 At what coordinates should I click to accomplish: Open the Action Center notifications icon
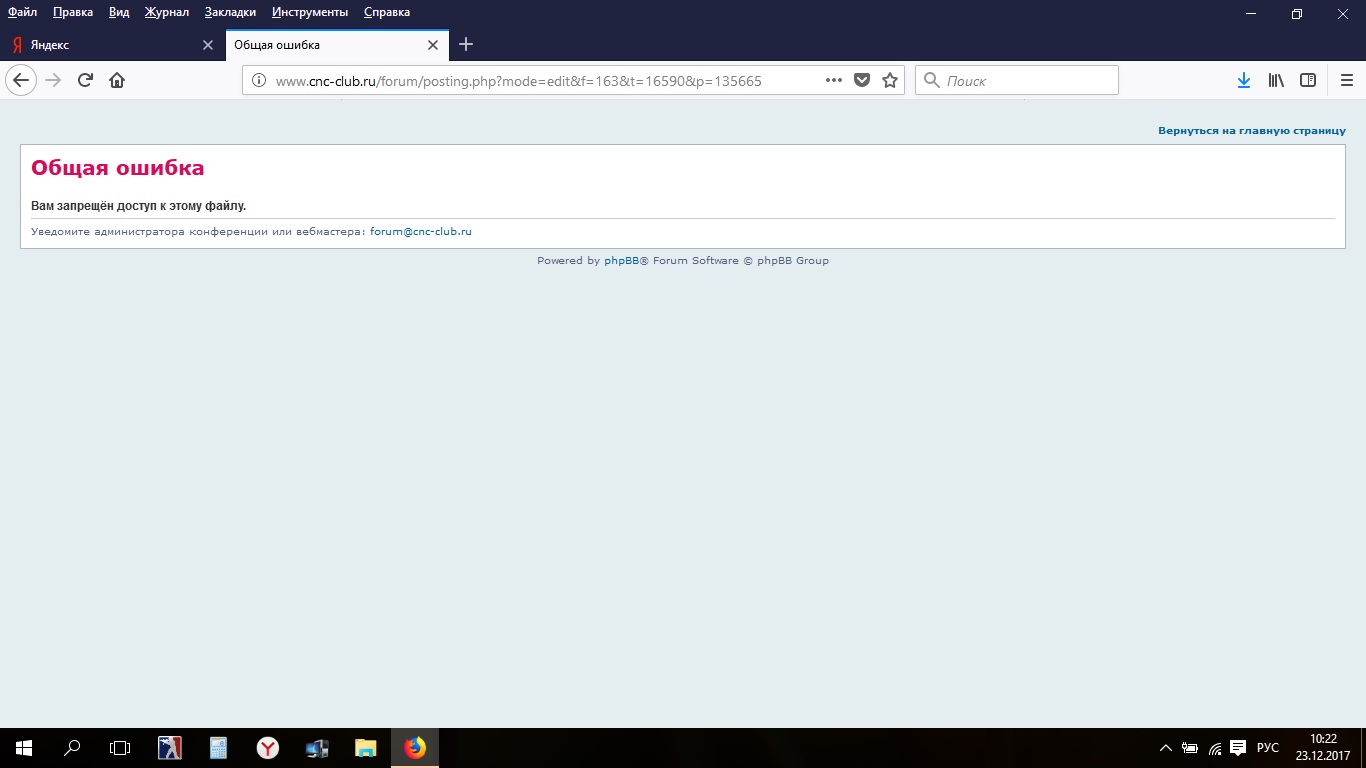(1238, 748)
